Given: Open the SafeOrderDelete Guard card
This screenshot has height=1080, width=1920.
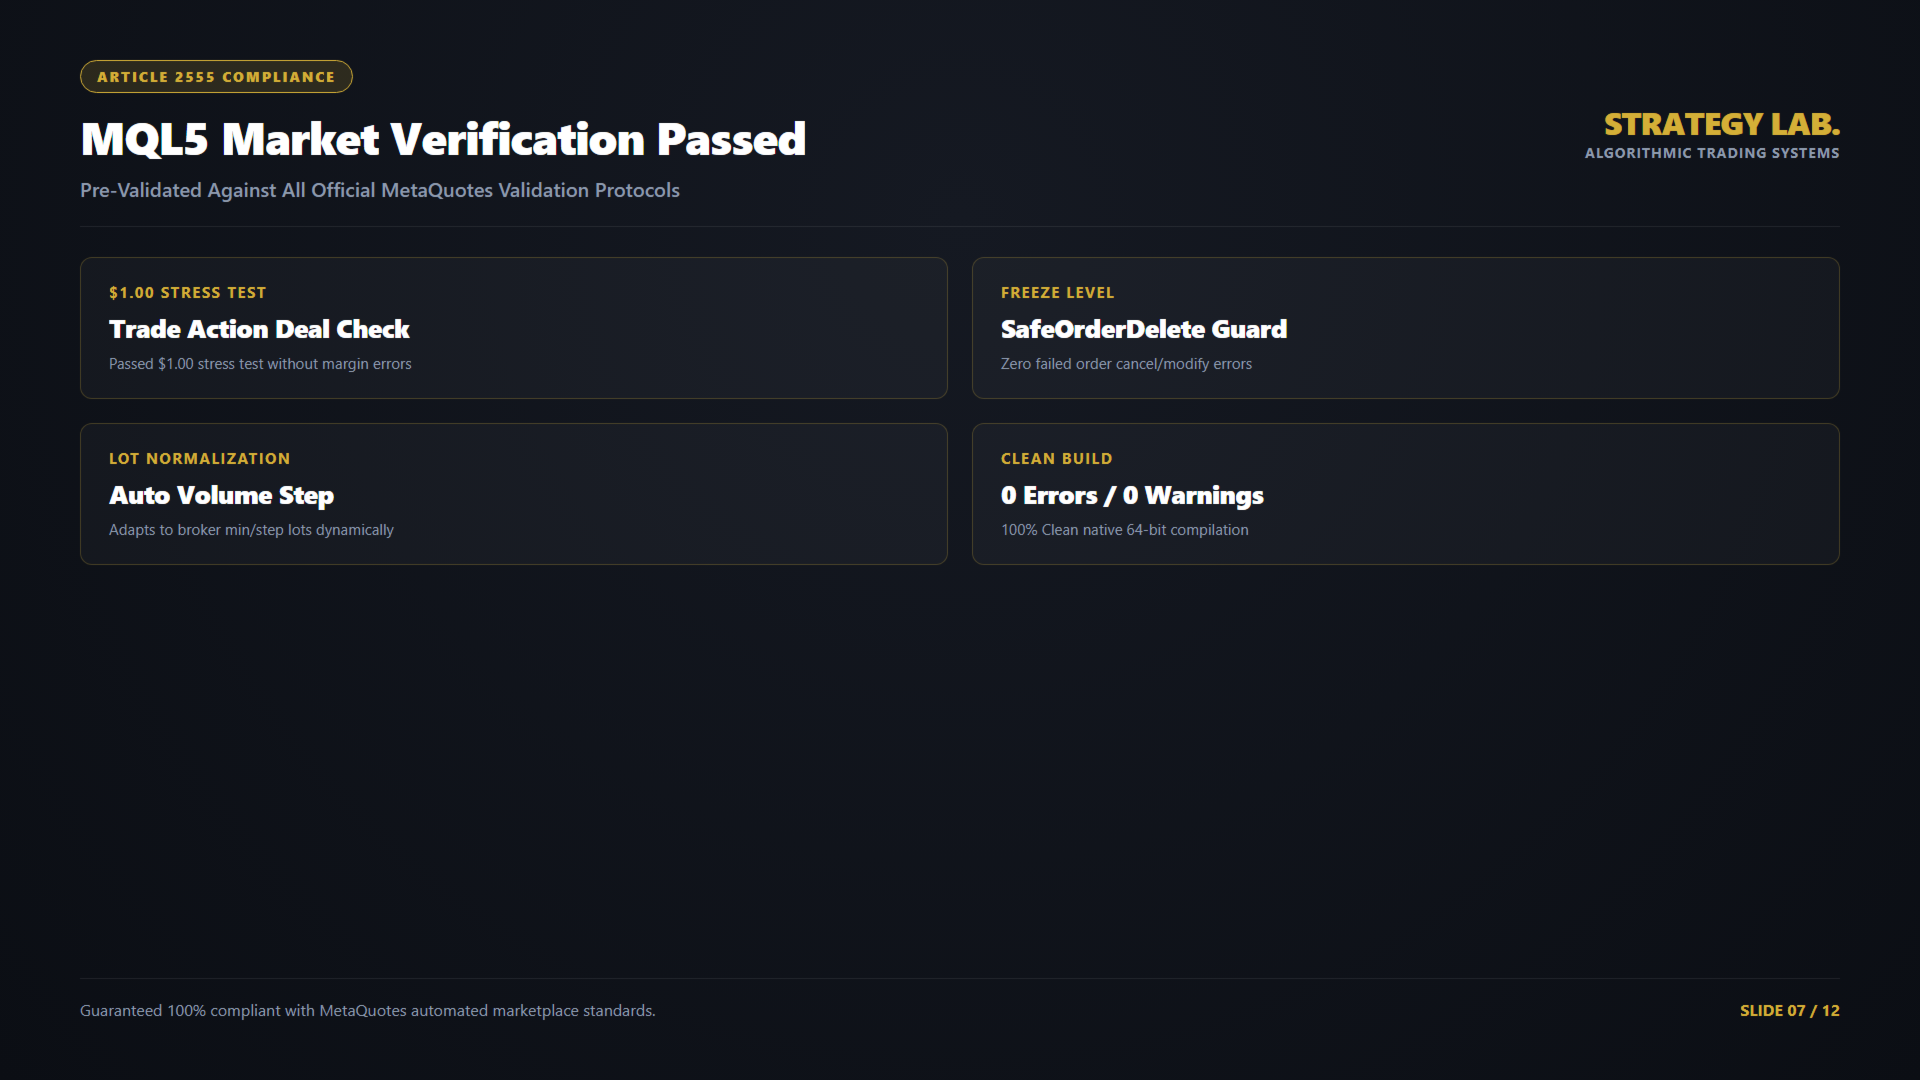Looking at the screenshot, I should click(x=1405, y=328).
